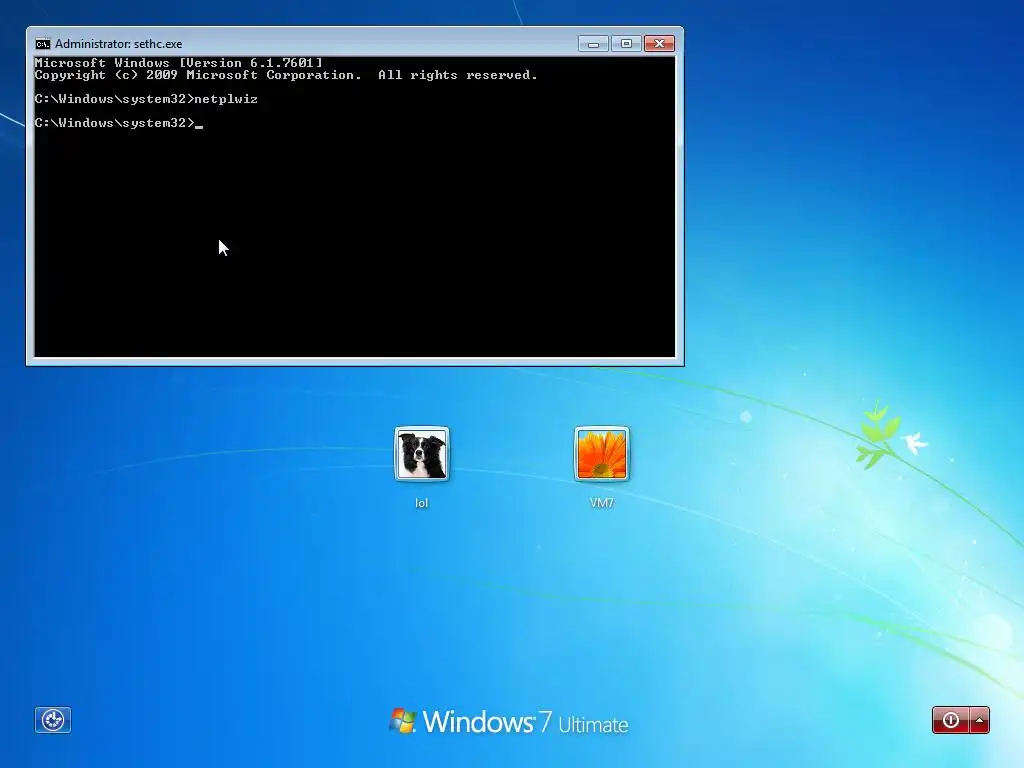Click the Microsoft Windows version line

(178, 63)
